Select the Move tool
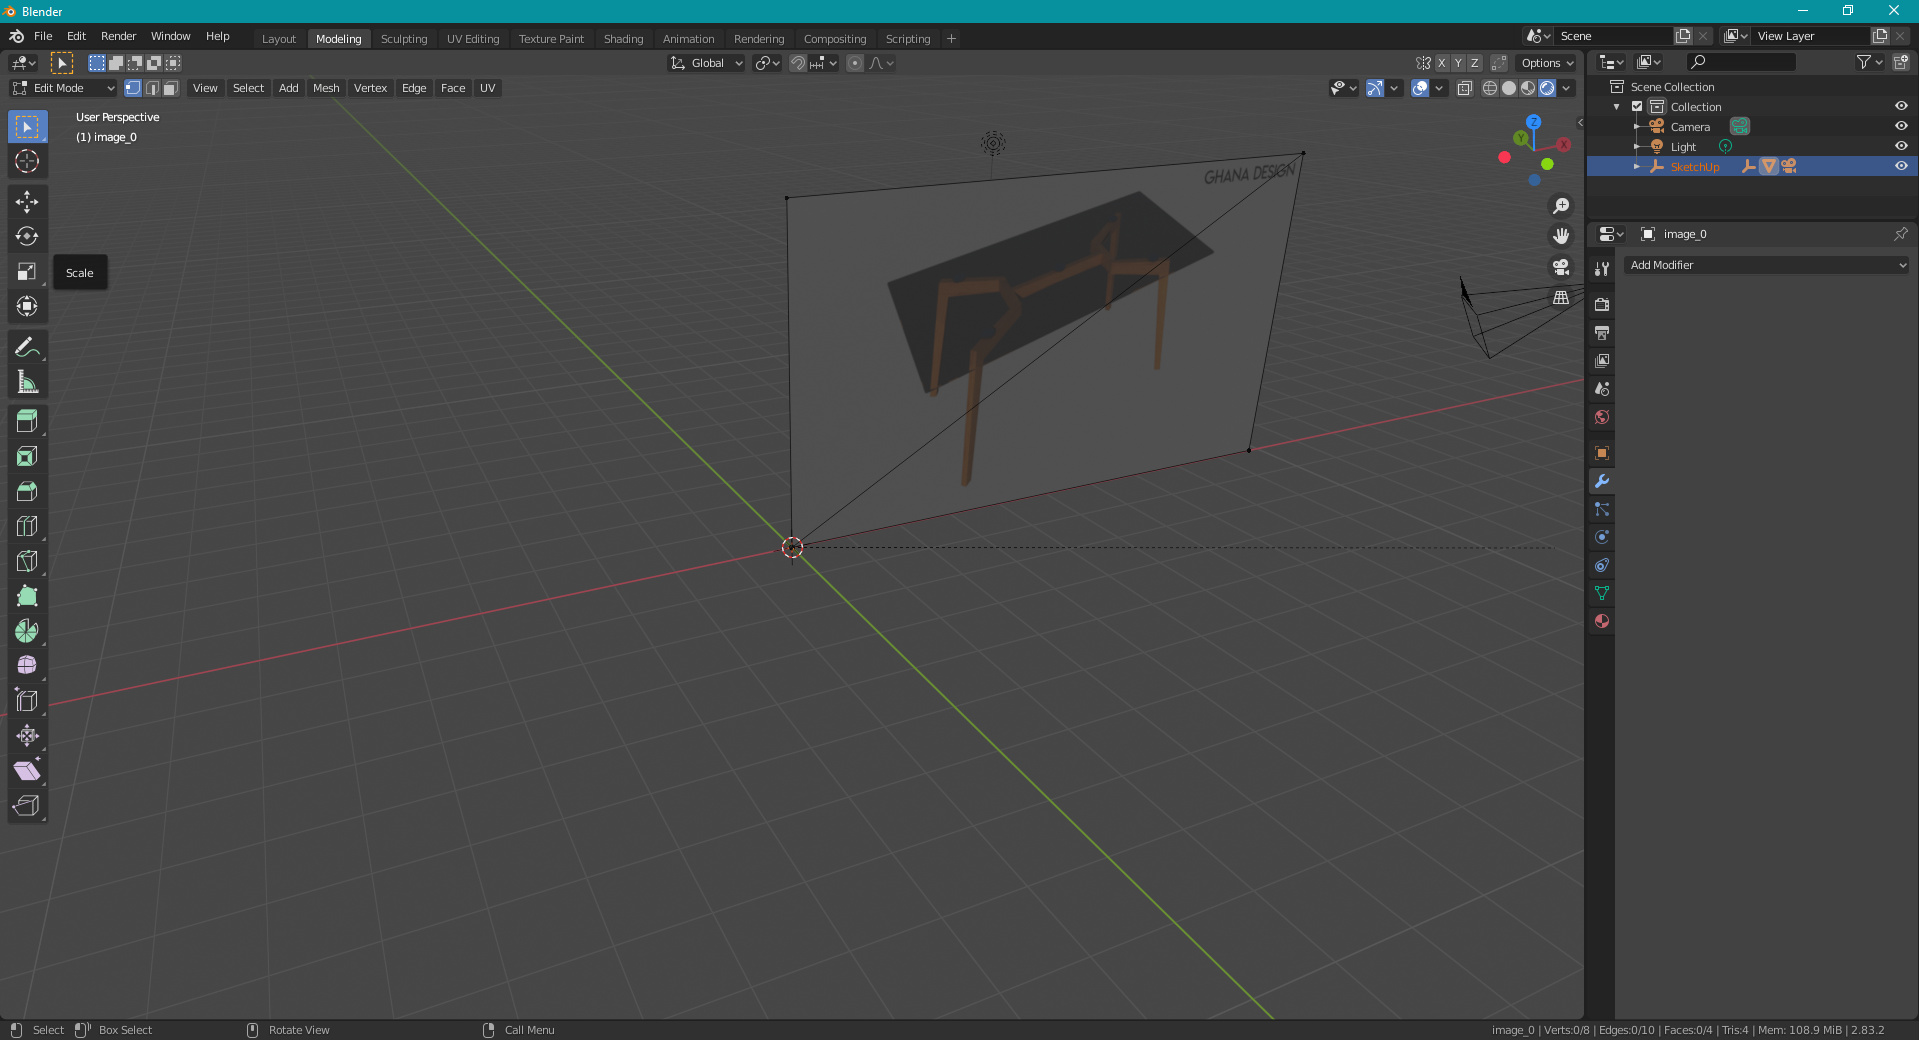The image size is (1919, 1040). 27,201
